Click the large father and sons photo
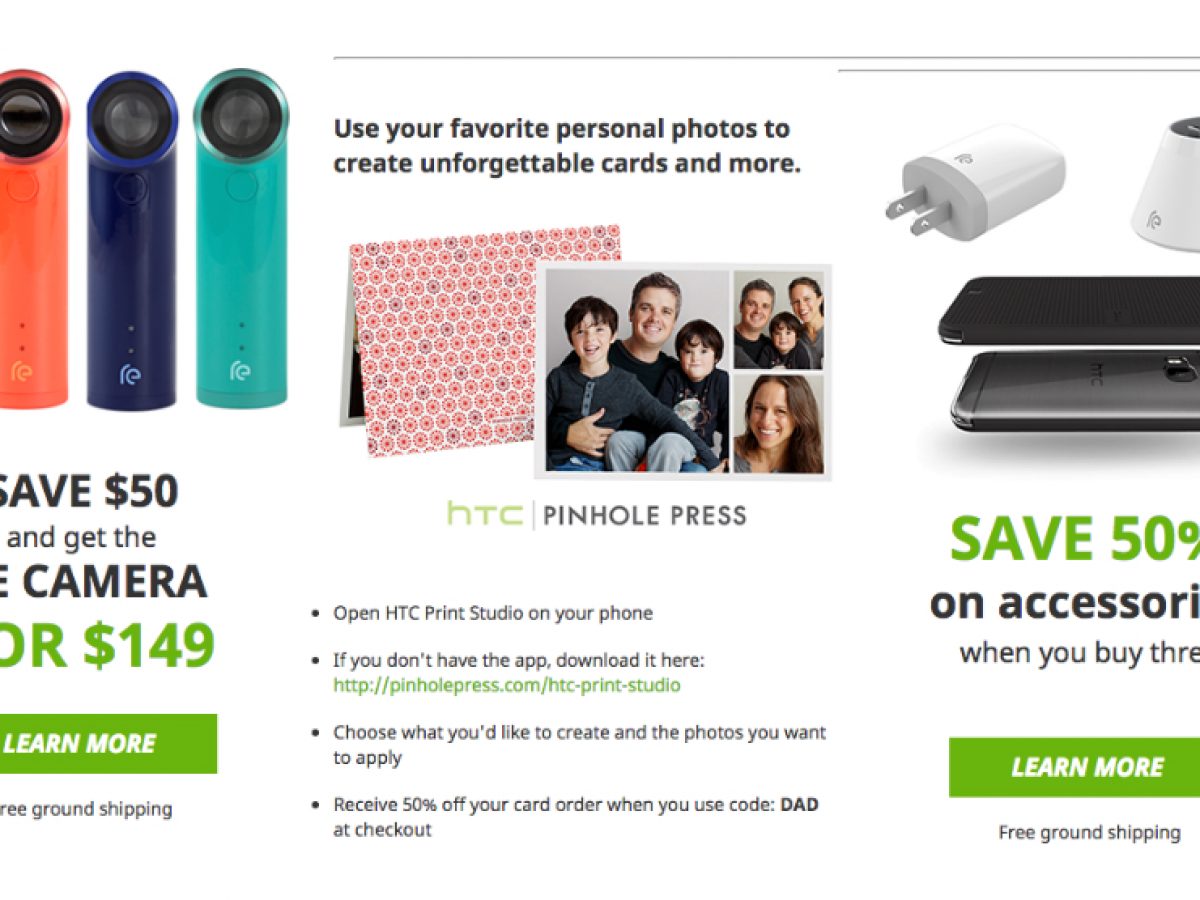This screenshot has width=1200, height=900. [636, 370]
